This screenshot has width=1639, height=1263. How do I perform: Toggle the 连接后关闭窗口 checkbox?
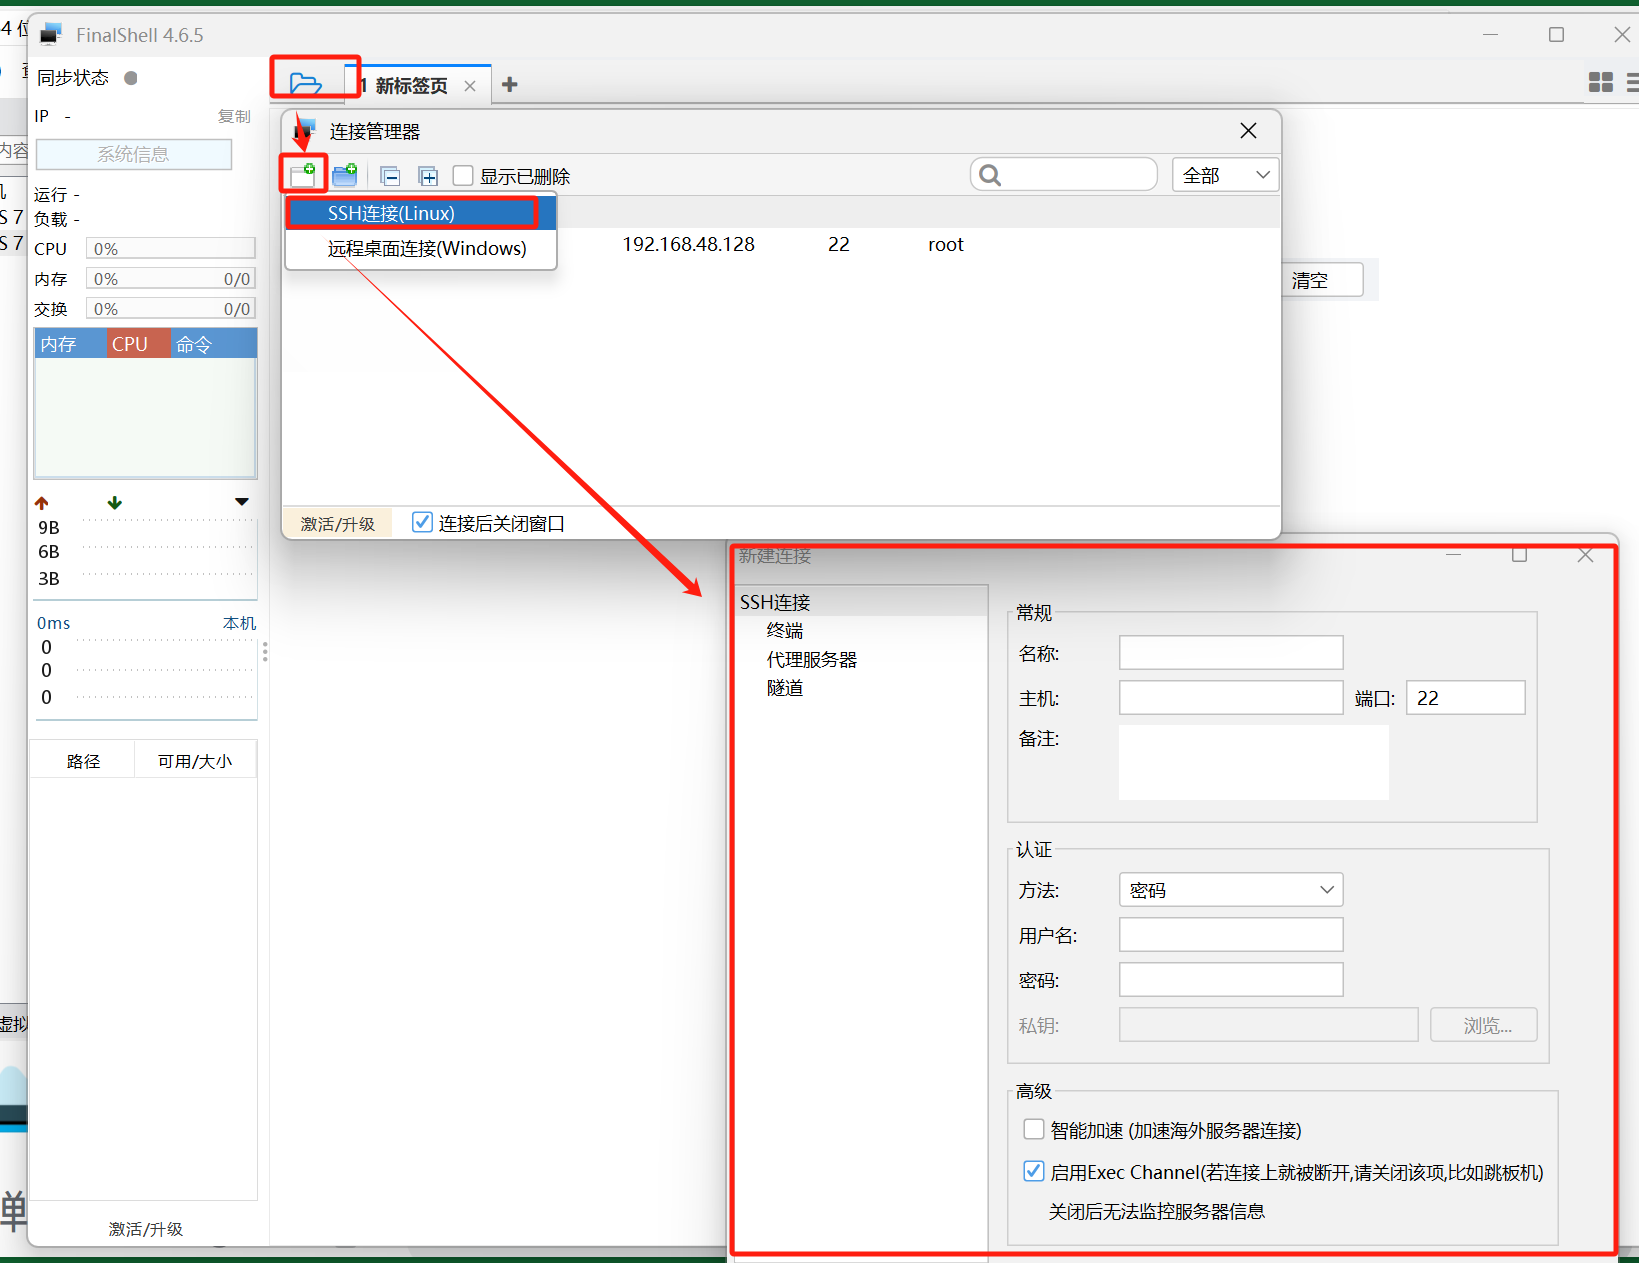[422, 522]
